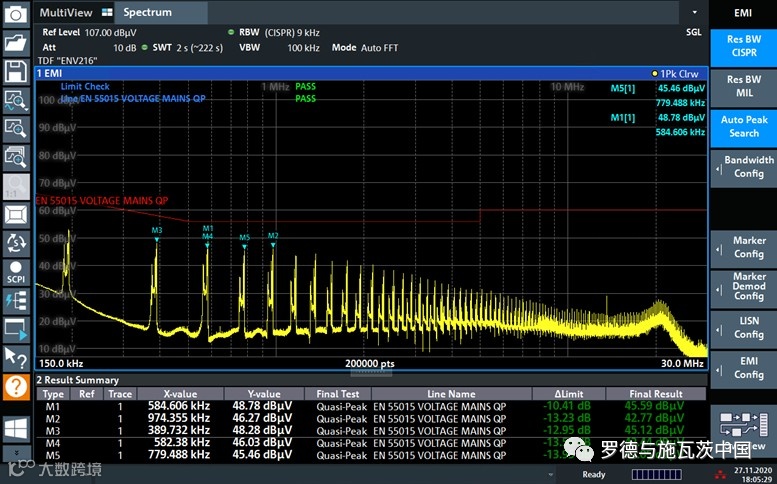The height and width of the screenshot is (484, 777).
Task: Click the context help pointer icon
Action: (15, 357)
